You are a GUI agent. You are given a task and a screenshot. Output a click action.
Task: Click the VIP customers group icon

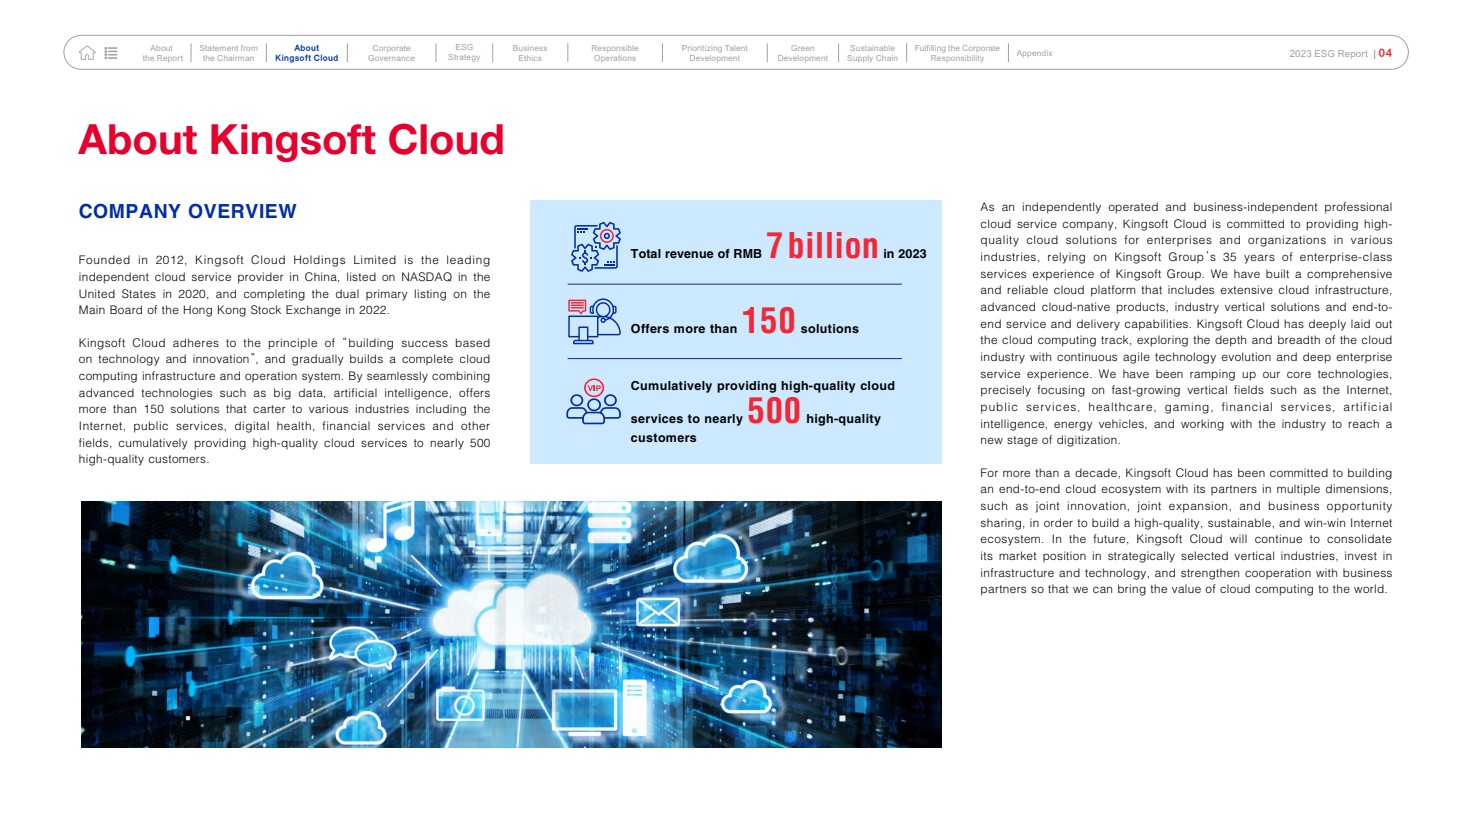[594, 402]
